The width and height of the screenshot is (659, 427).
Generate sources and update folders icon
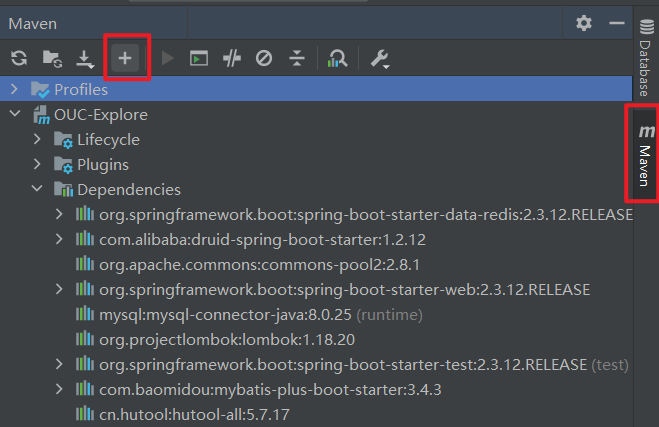53,58
